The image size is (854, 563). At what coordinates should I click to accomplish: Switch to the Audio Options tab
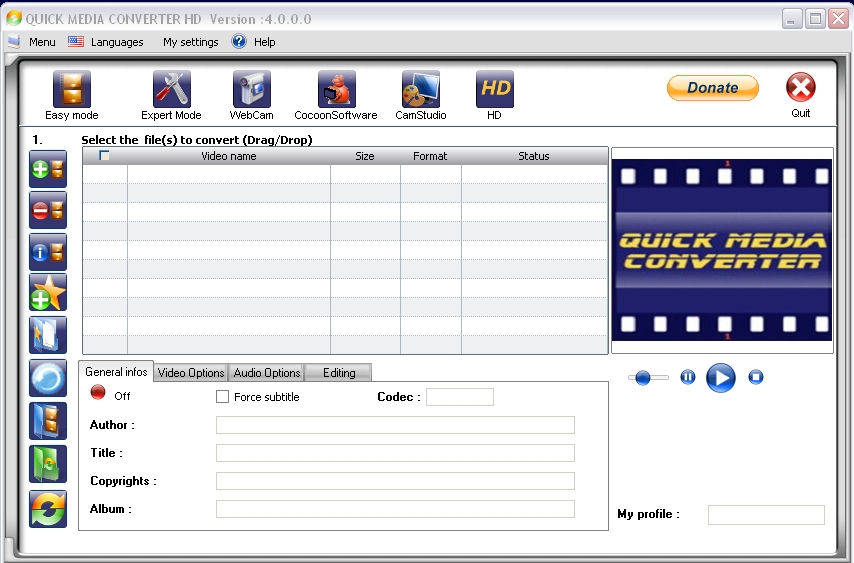point(267,373)
